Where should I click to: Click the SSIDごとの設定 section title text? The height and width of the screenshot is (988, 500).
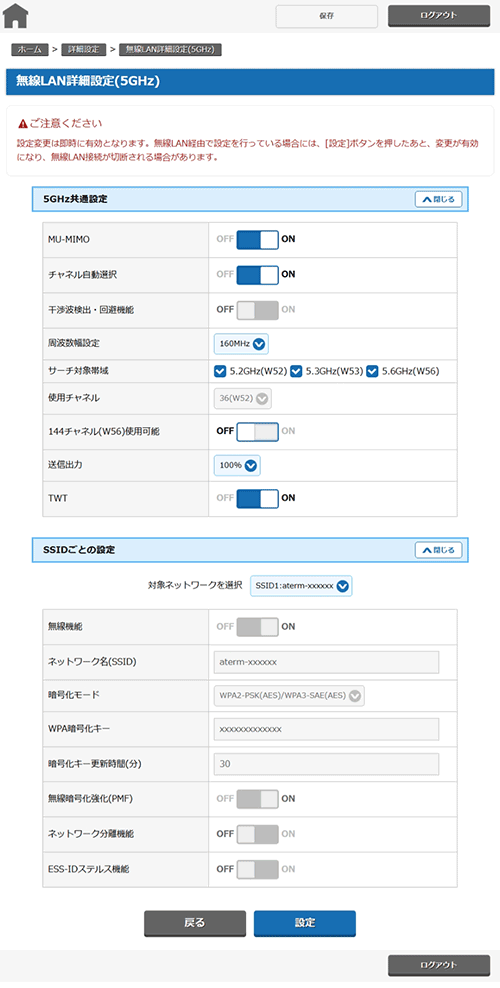tap(79, 549)
